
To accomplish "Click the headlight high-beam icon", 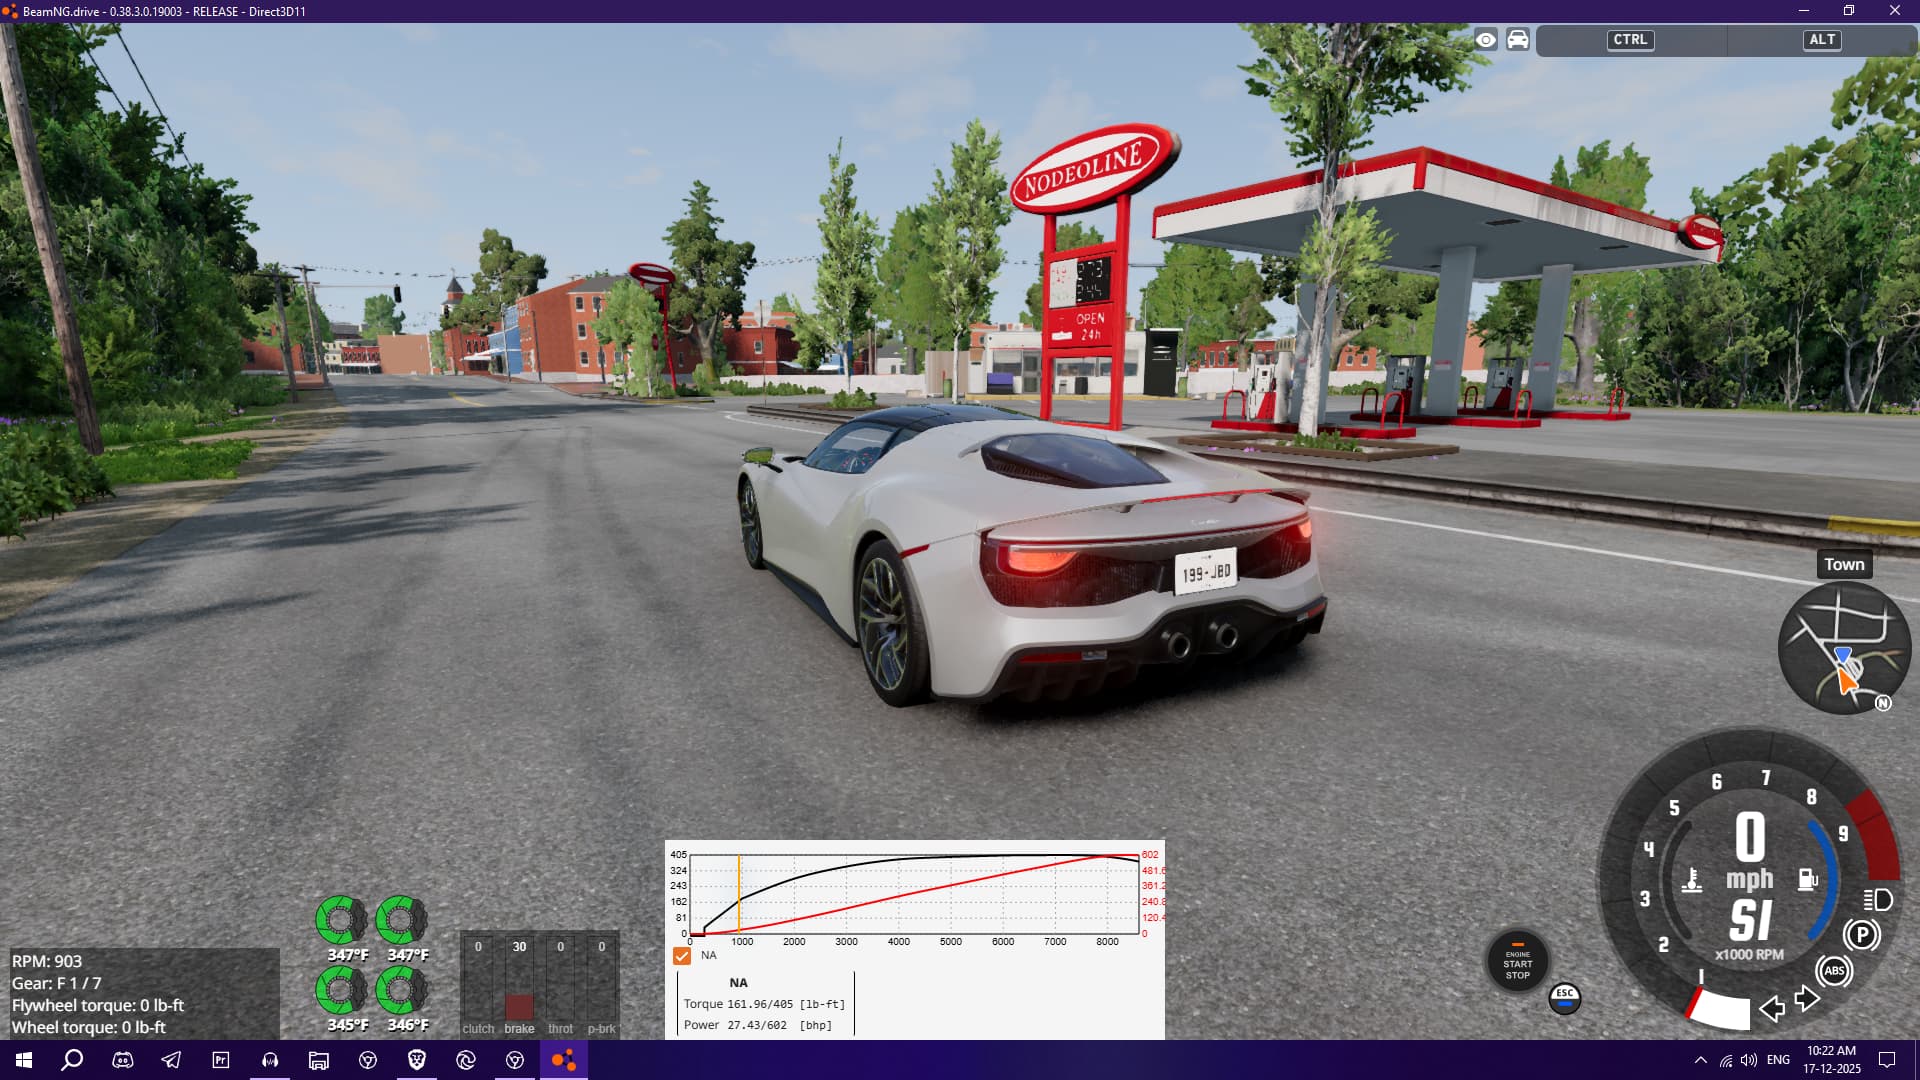I will [x=1877, y=899].
